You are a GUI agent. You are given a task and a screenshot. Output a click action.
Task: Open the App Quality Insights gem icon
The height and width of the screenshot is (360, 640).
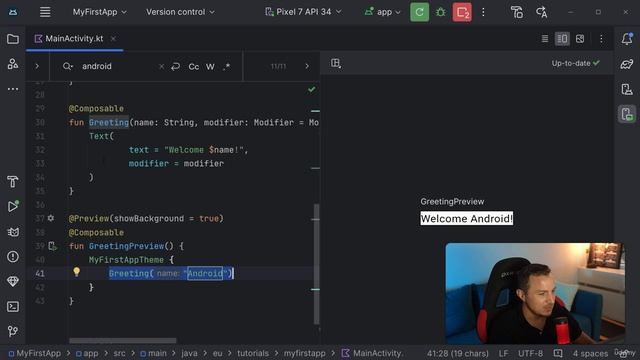tap(13, 281)
